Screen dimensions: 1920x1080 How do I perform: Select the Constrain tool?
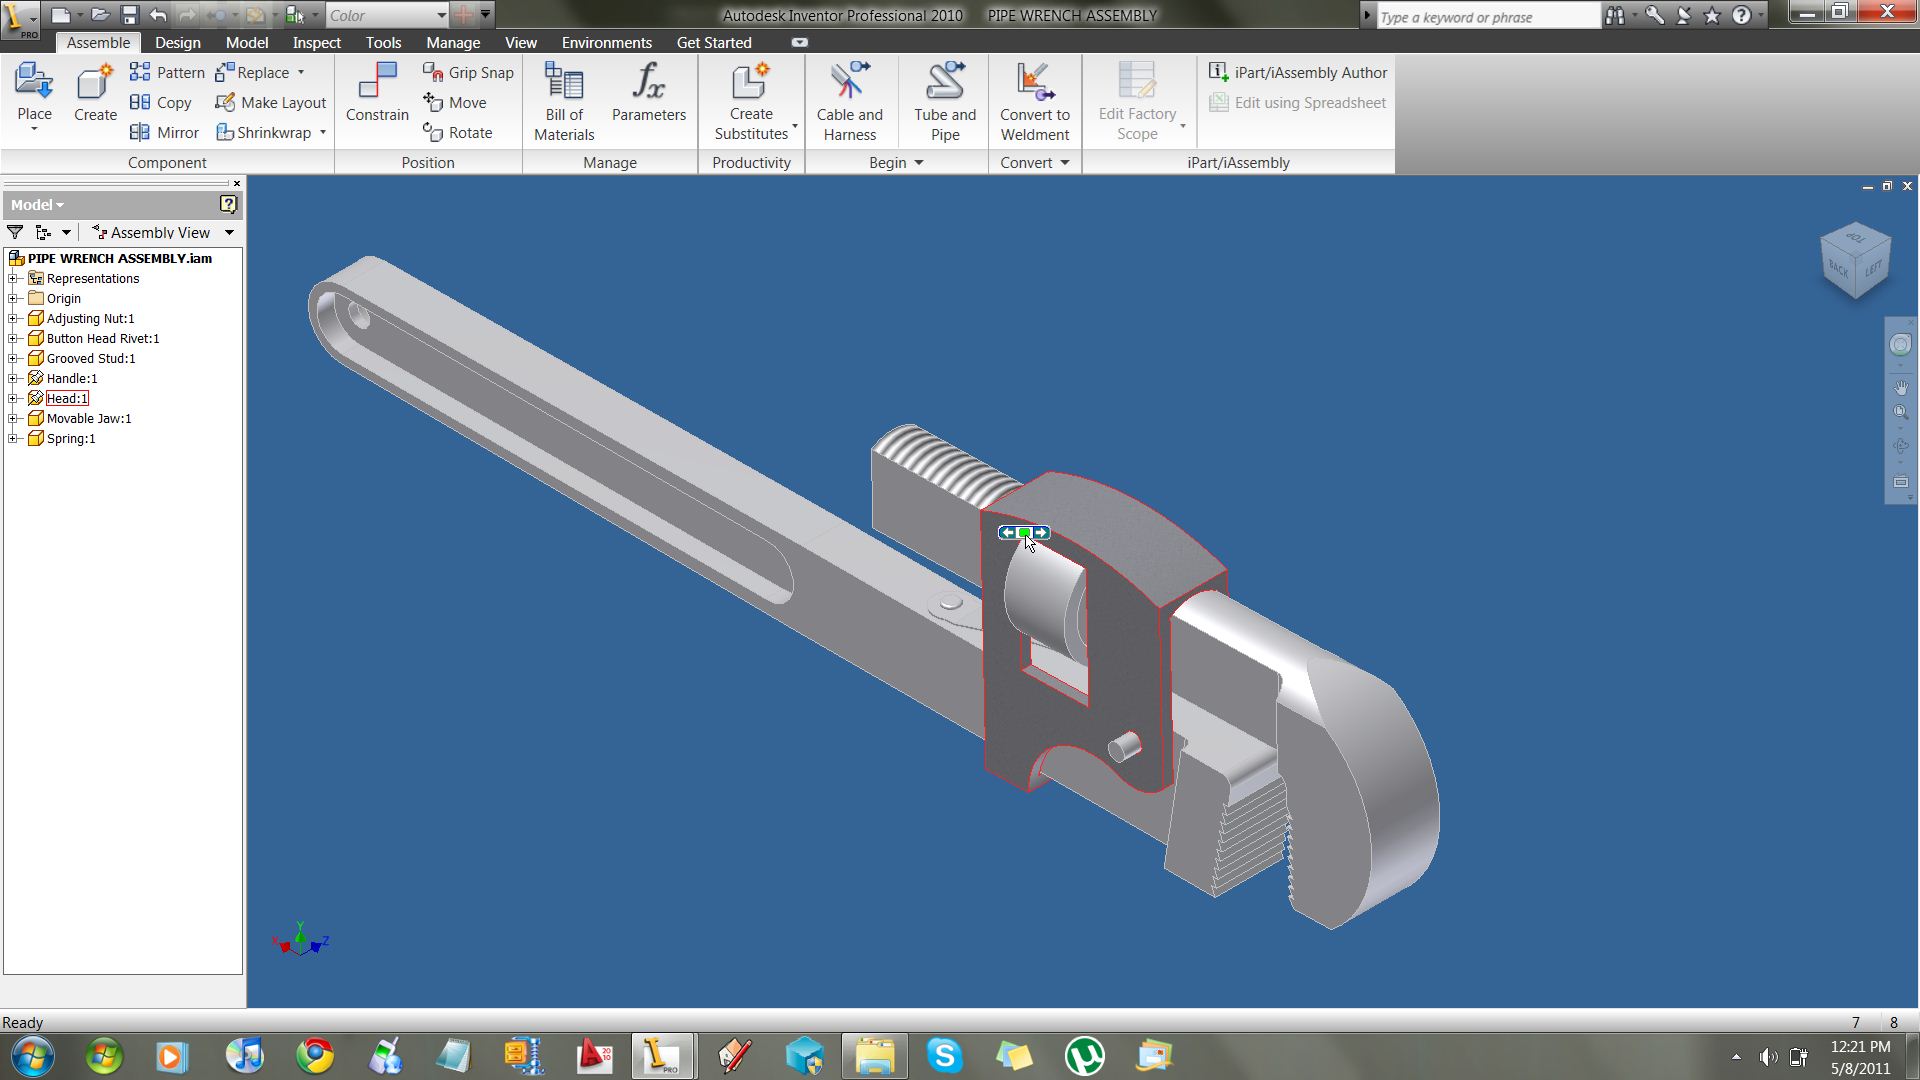(377, 93)
